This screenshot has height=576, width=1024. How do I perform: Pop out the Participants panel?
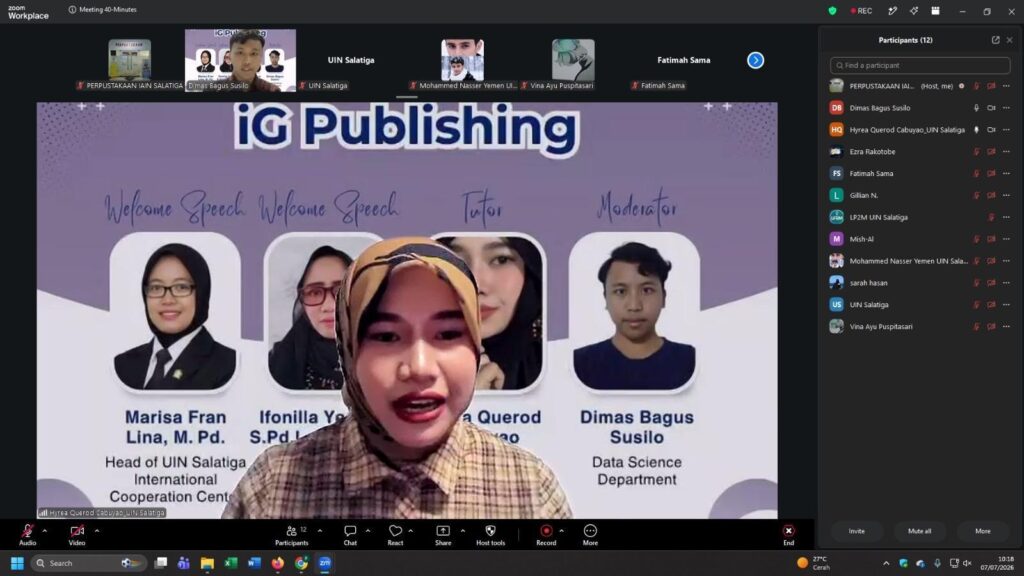tap(995, 40)
